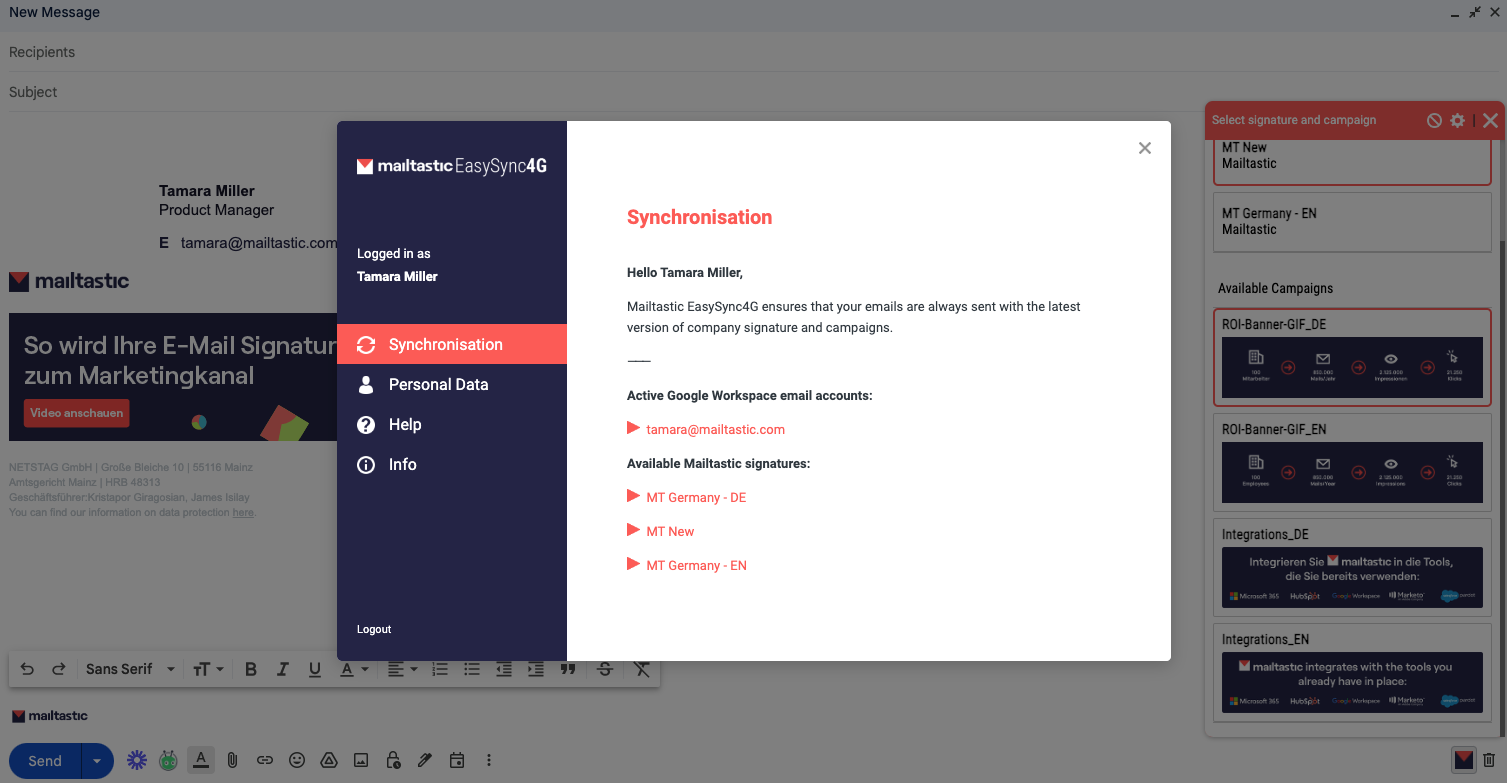The image size is (1507, 783).
Task: Insert a photo
Action: (361, 760)
